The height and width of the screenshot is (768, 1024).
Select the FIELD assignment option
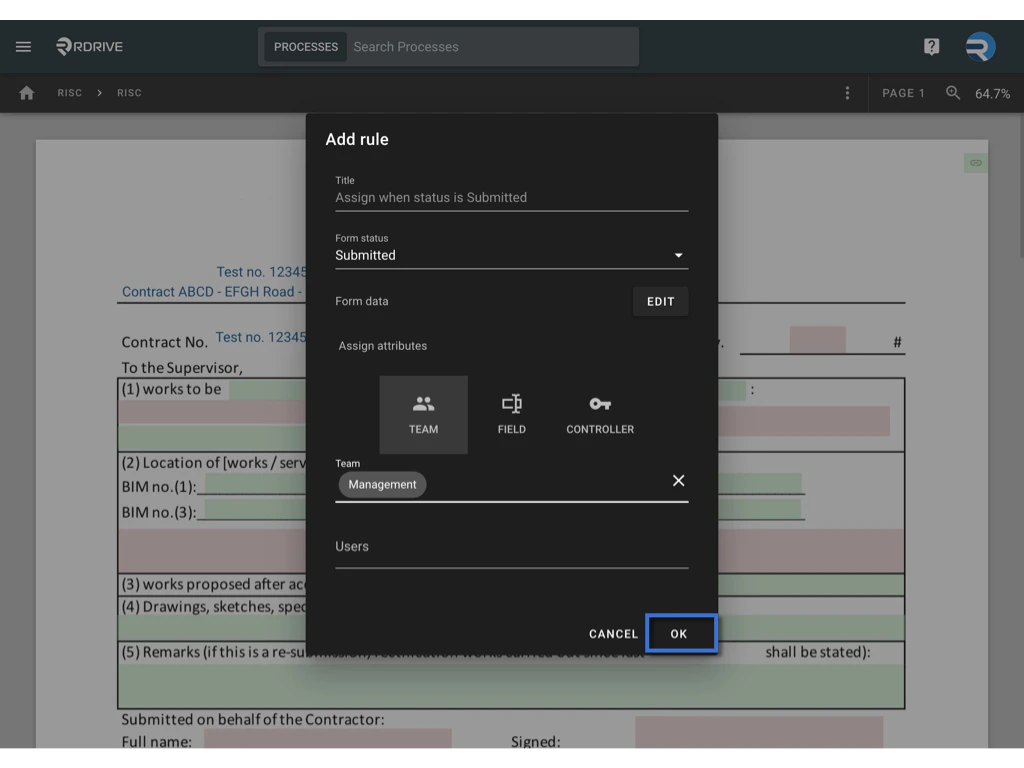click(x=511, y=413)
